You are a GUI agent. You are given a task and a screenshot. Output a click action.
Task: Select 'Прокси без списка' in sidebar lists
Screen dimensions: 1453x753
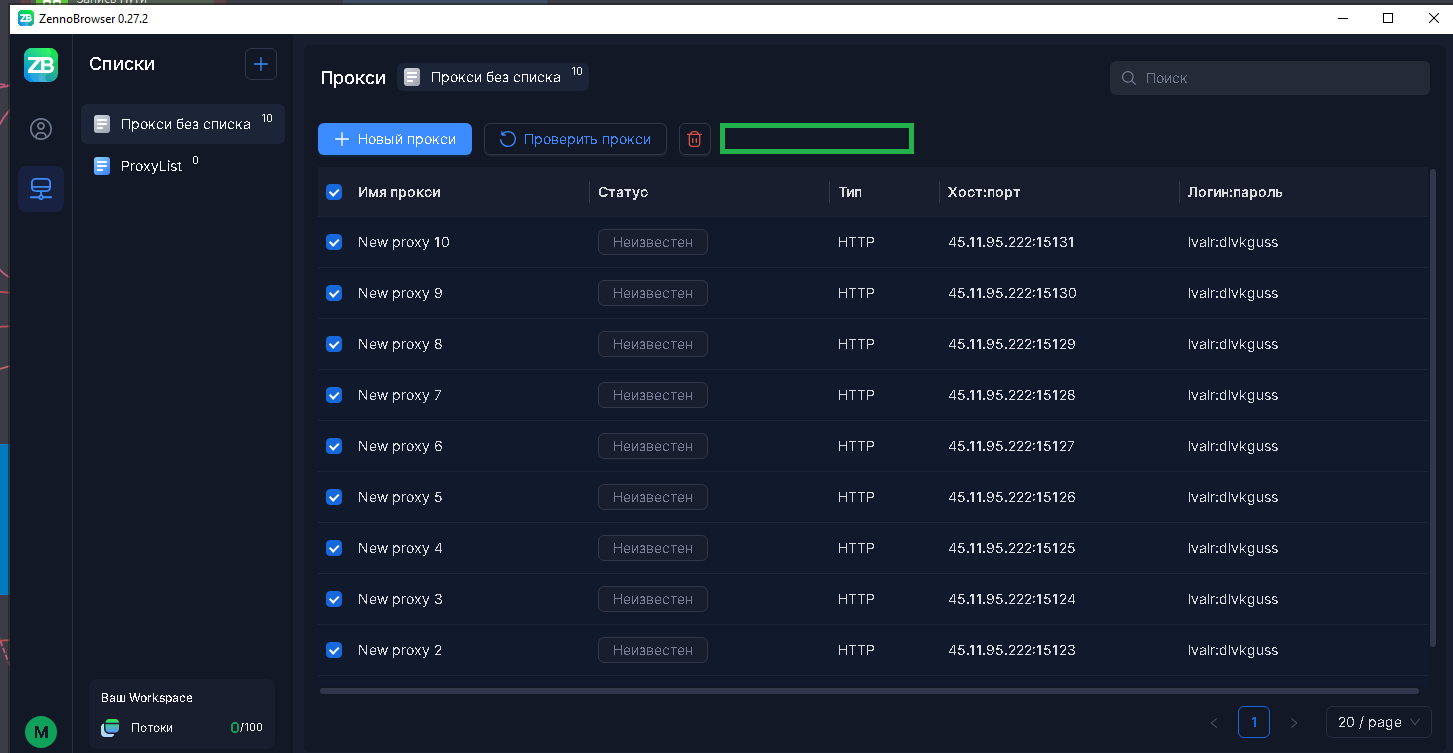[x=184, y=124]
